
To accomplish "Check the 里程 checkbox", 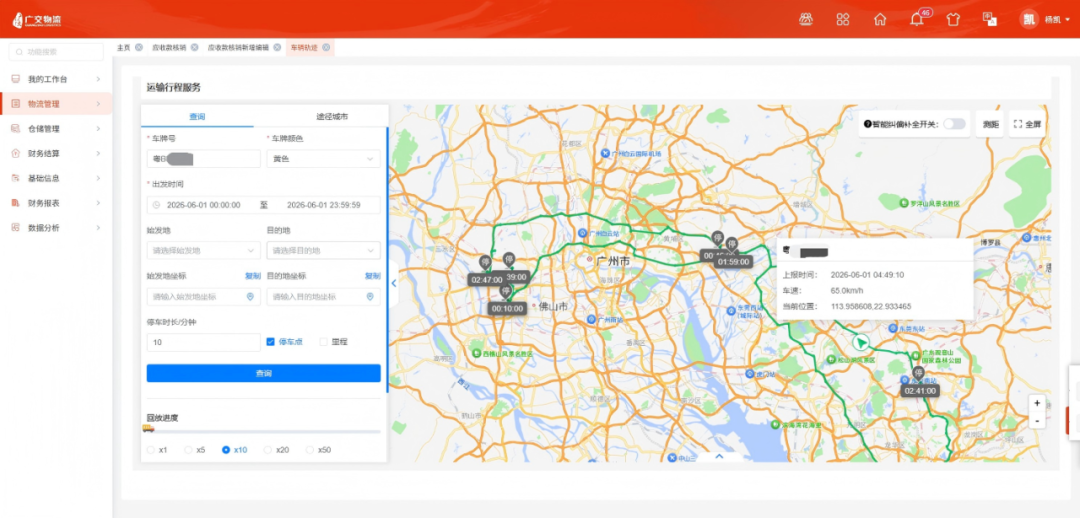I will 324,341.
